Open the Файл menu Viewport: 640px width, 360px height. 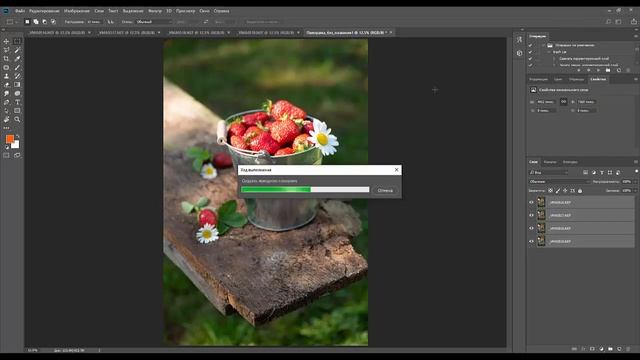click(x=20, y=11)
